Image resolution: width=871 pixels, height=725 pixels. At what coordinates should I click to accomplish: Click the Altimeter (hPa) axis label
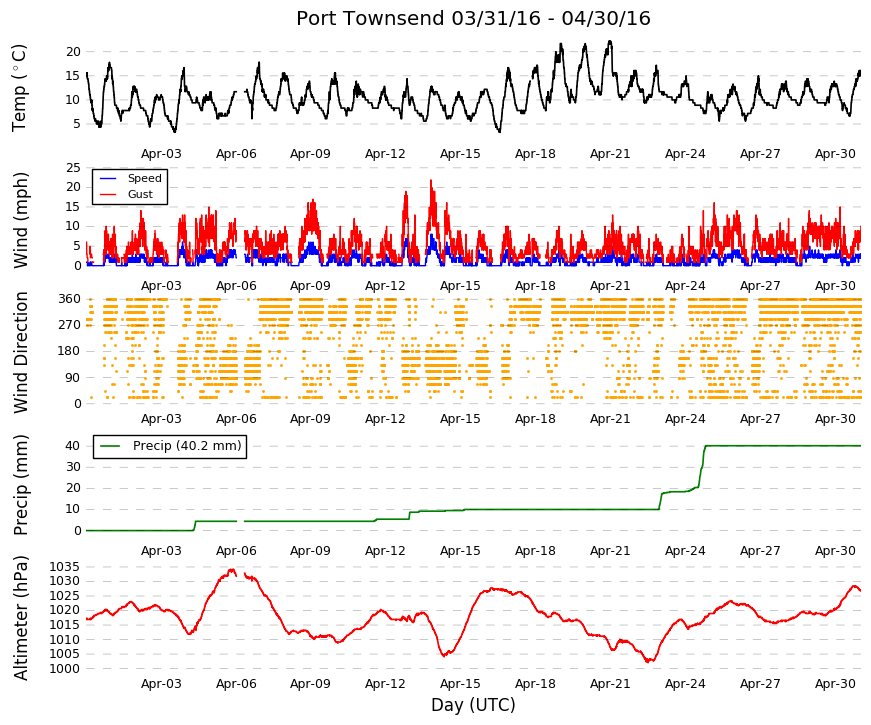(x=20, y=617)
